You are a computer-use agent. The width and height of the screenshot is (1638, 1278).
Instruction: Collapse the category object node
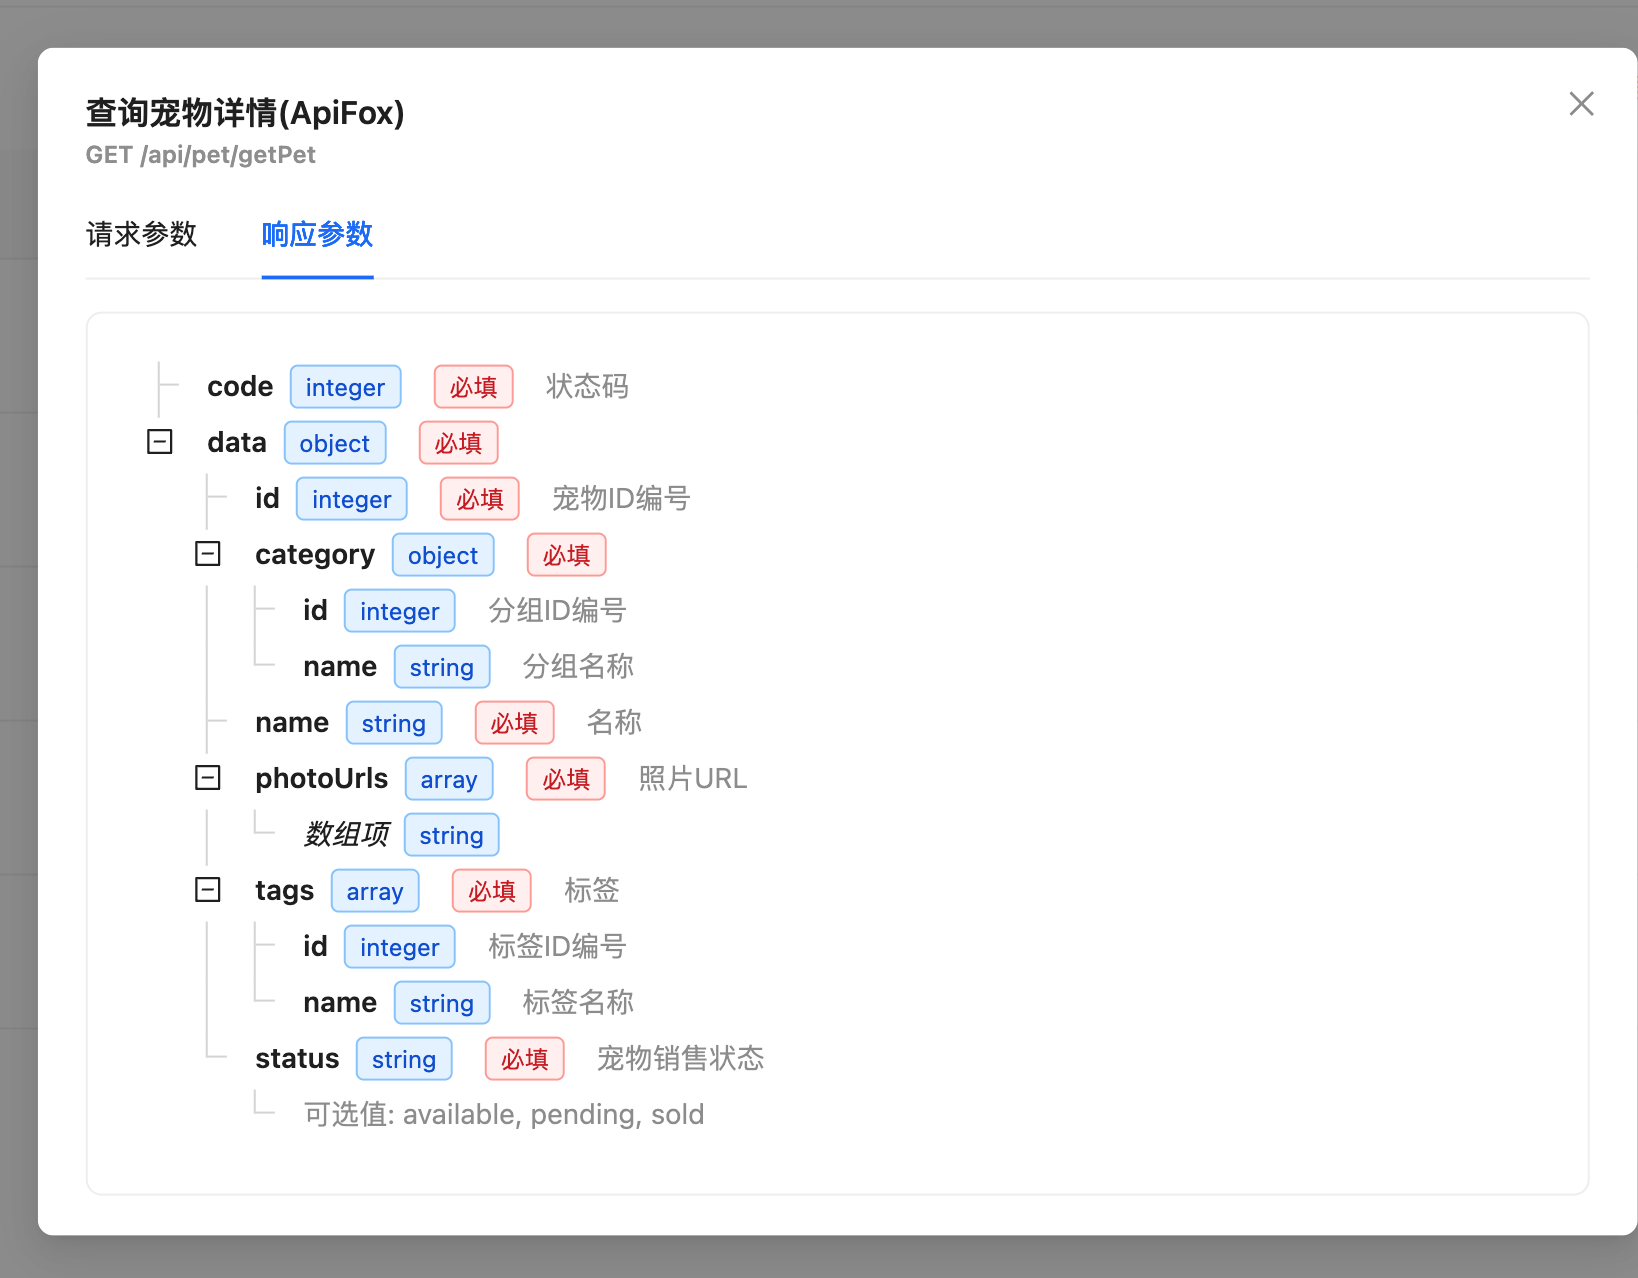coord(208,554)
